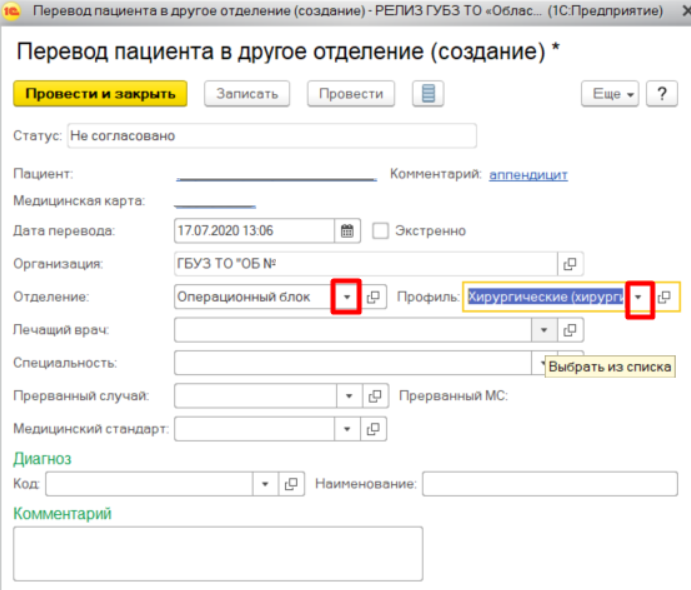
Task: Click the help question mark button
Action: click(x=661, y=94)
